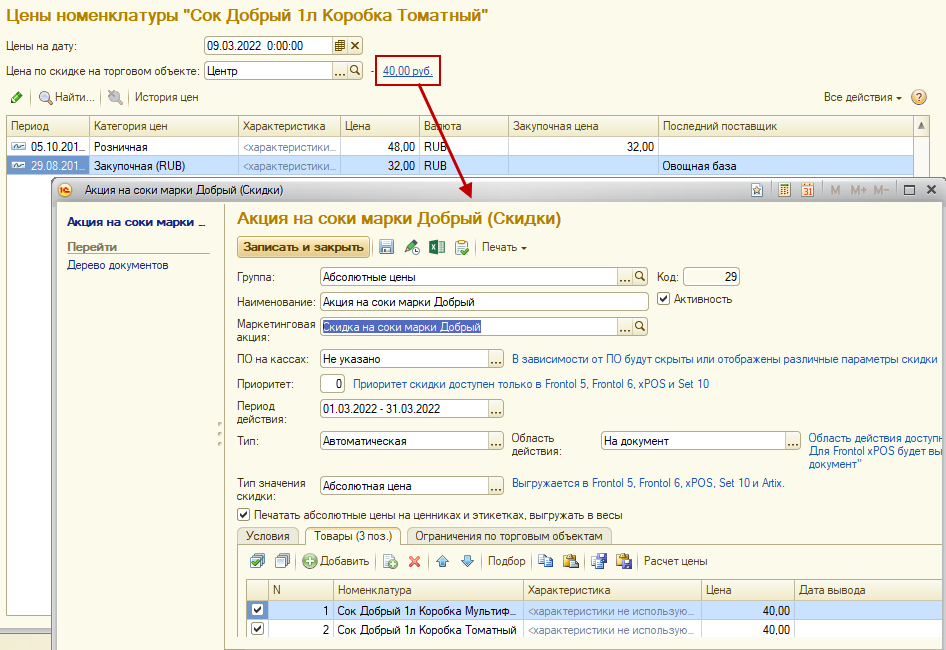Click the edit-with-clock icon next to save
Image resolution: width=946 pixels, height=650 pixels.
click(x=412, y=247)
